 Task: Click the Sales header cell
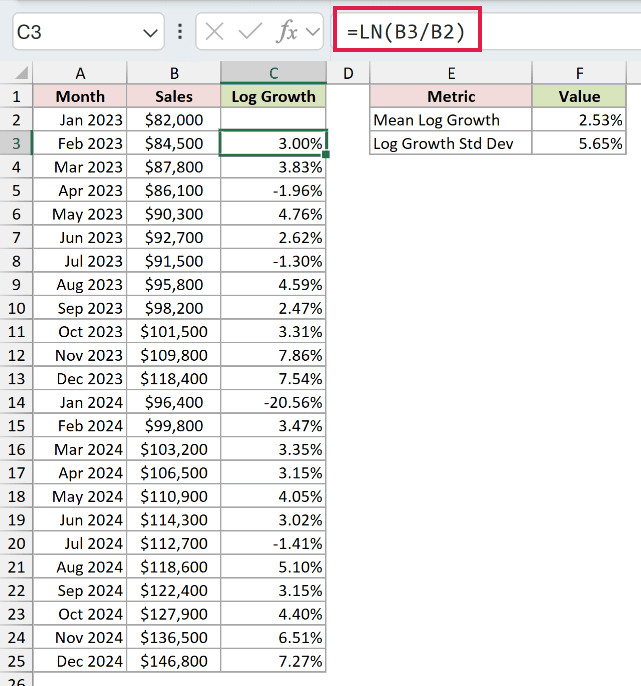174,96
